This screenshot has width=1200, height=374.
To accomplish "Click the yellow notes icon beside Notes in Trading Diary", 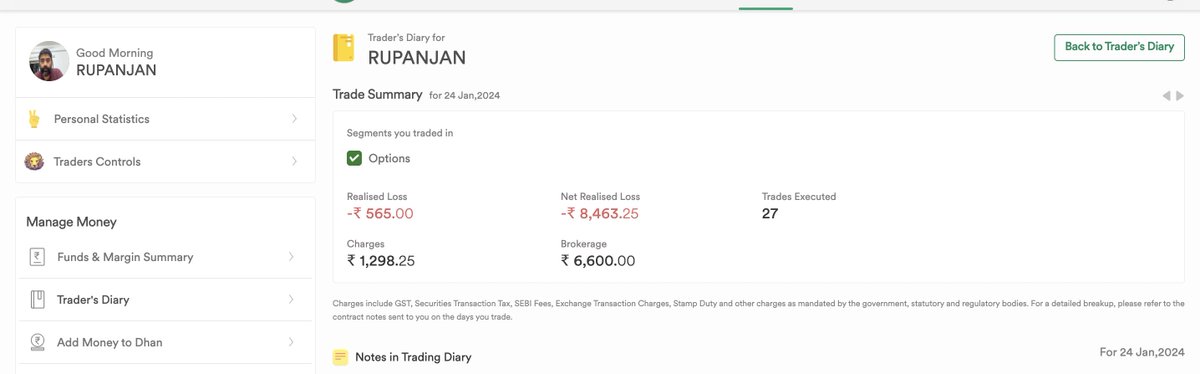I will pos(340,357).
